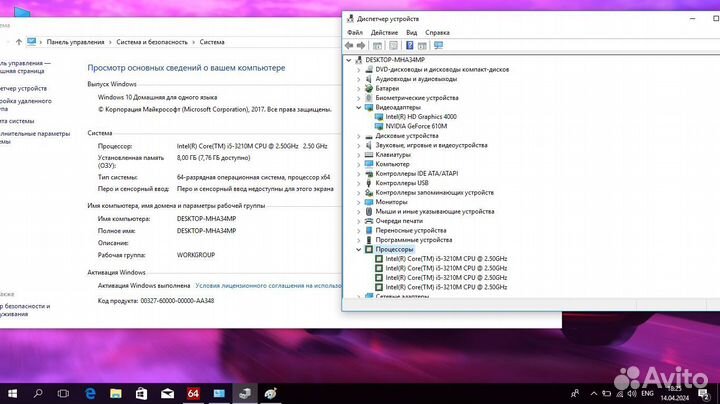The width and height of the screenshot is (720, 404).
Task: Switch to the red 64 app on taskbar
Action: tap(193, 393)
